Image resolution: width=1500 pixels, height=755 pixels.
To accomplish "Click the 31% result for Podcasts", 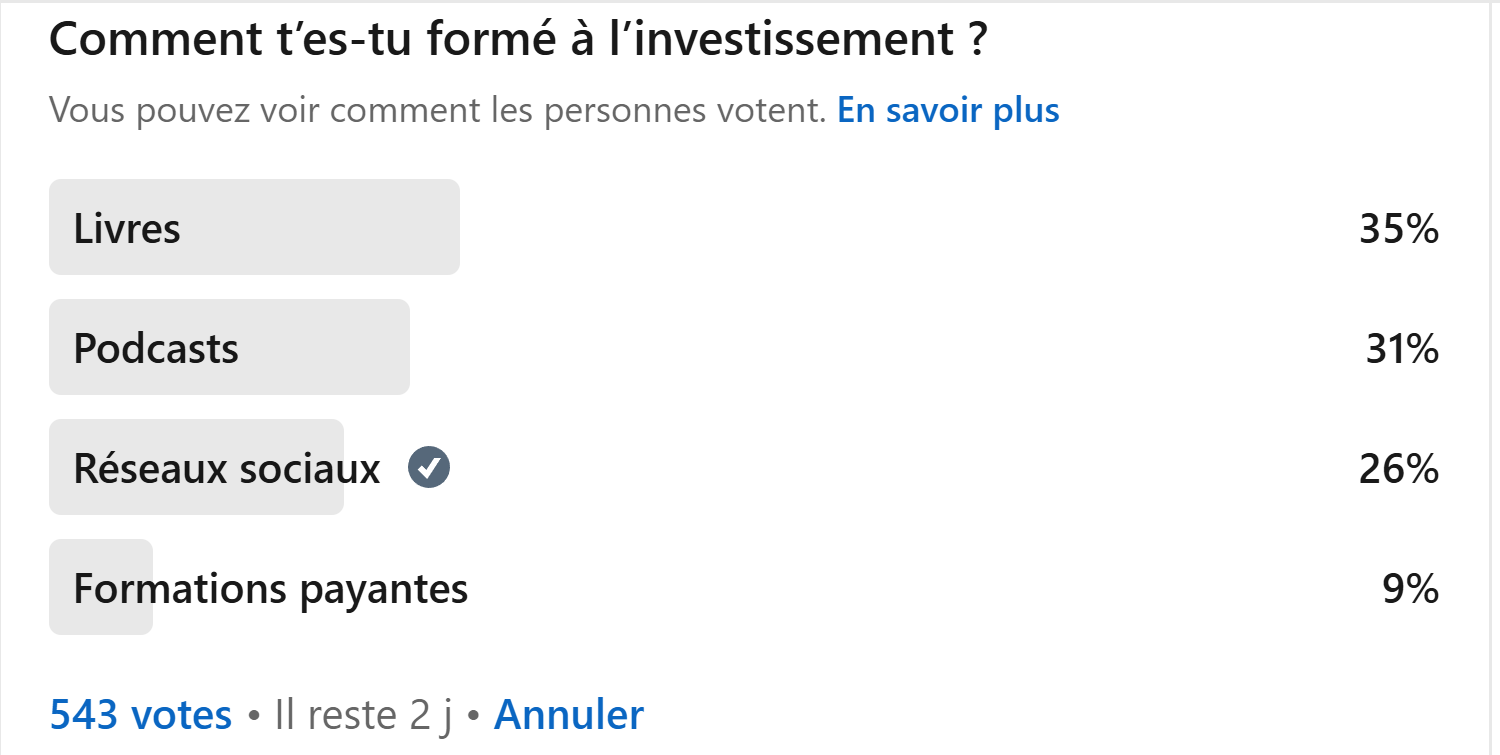I will (x=1402, y=349).
